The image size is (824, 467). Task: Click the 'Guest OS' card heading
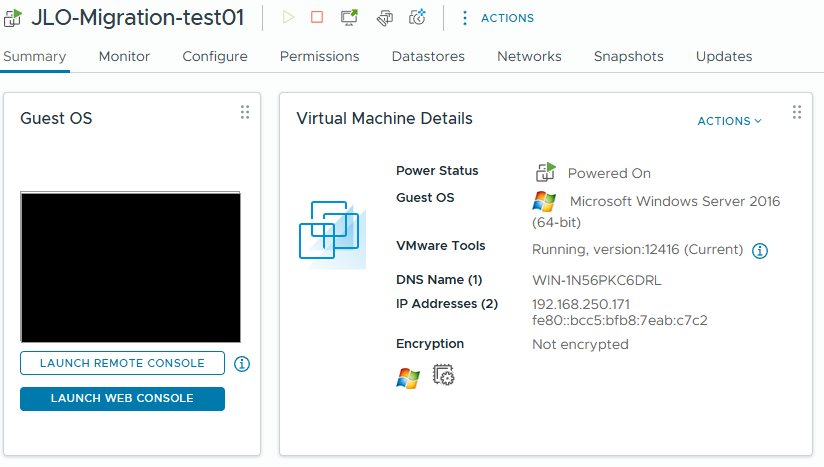[56, 118]
